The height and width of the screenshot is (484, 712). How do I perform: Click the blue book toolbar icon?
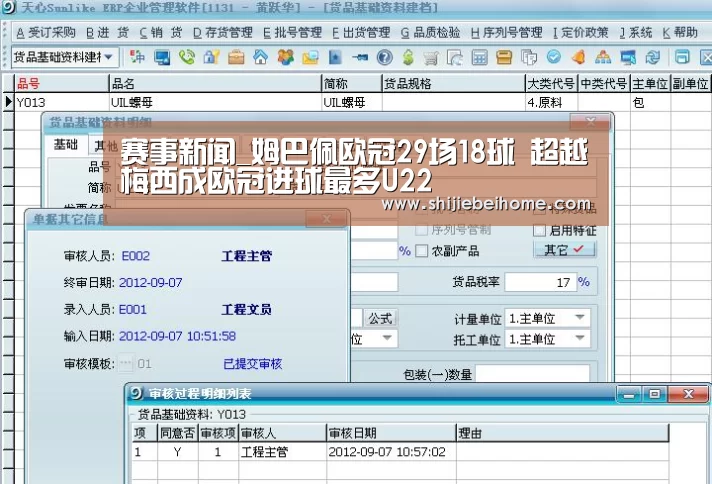(335, 57)
